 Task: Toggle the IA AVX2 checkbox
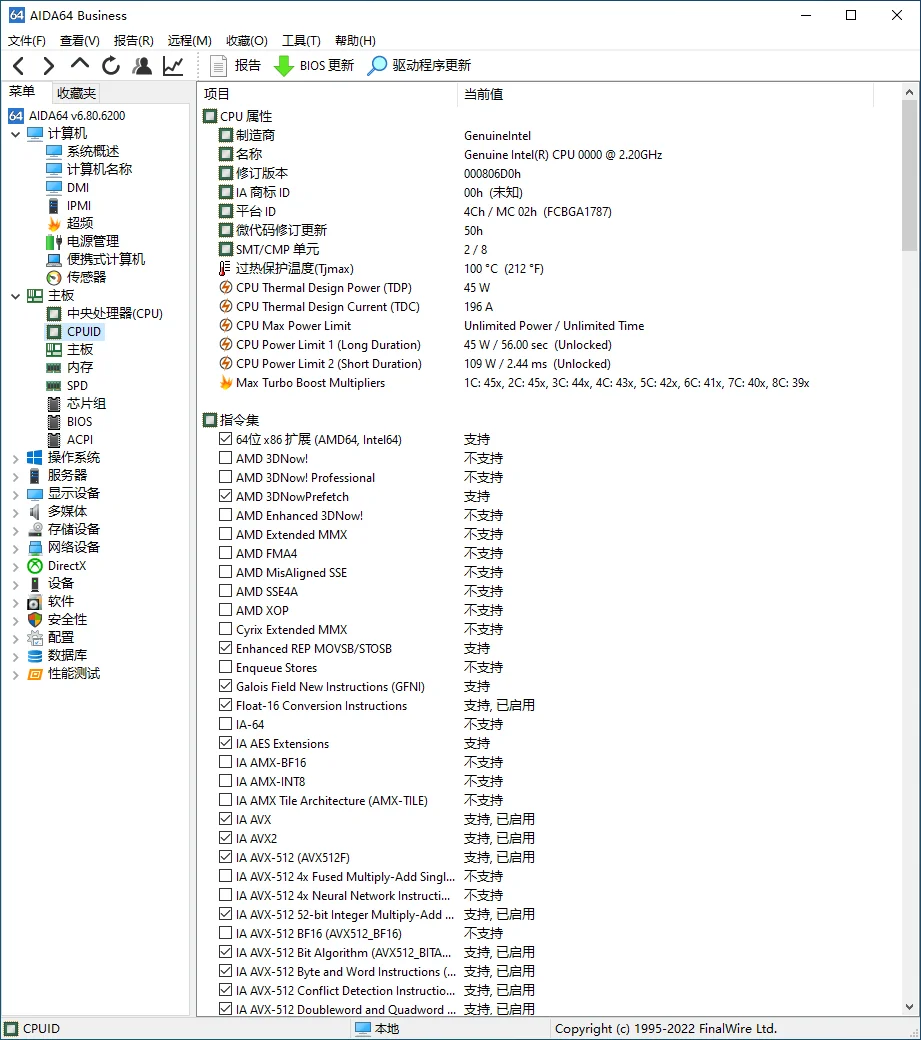(x=225, y=838)
